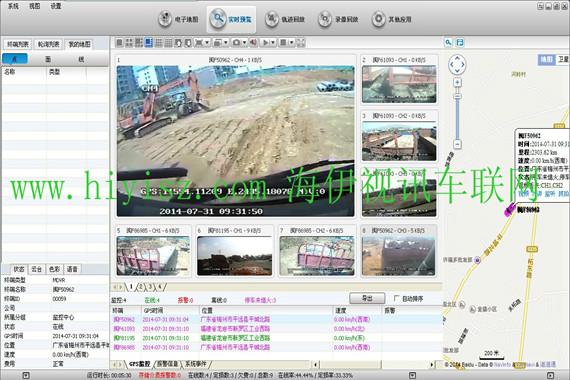
Task: Open the 设置 menu
Action: coord(56,6)
